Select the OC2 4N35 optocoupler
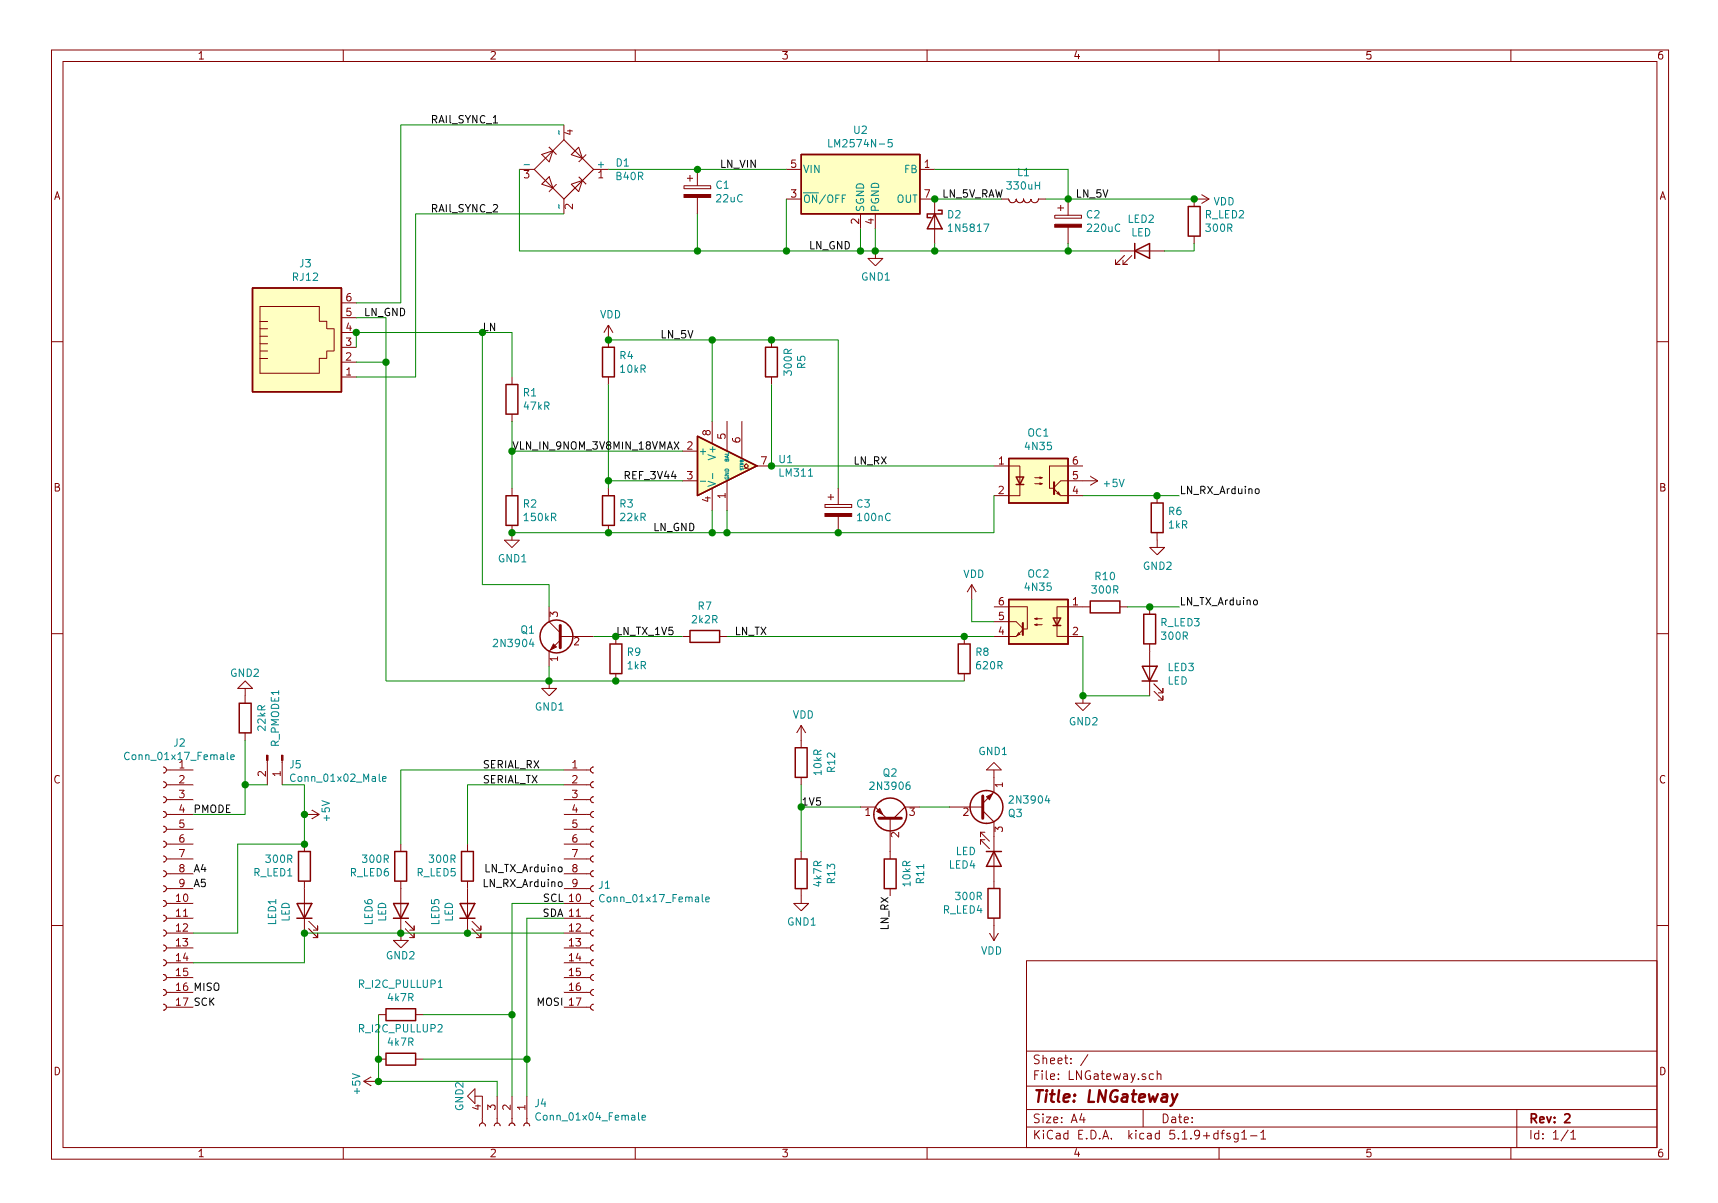Viewport: 1718px width, 1203px height. pyautogui.click(x=1038, y=621)
